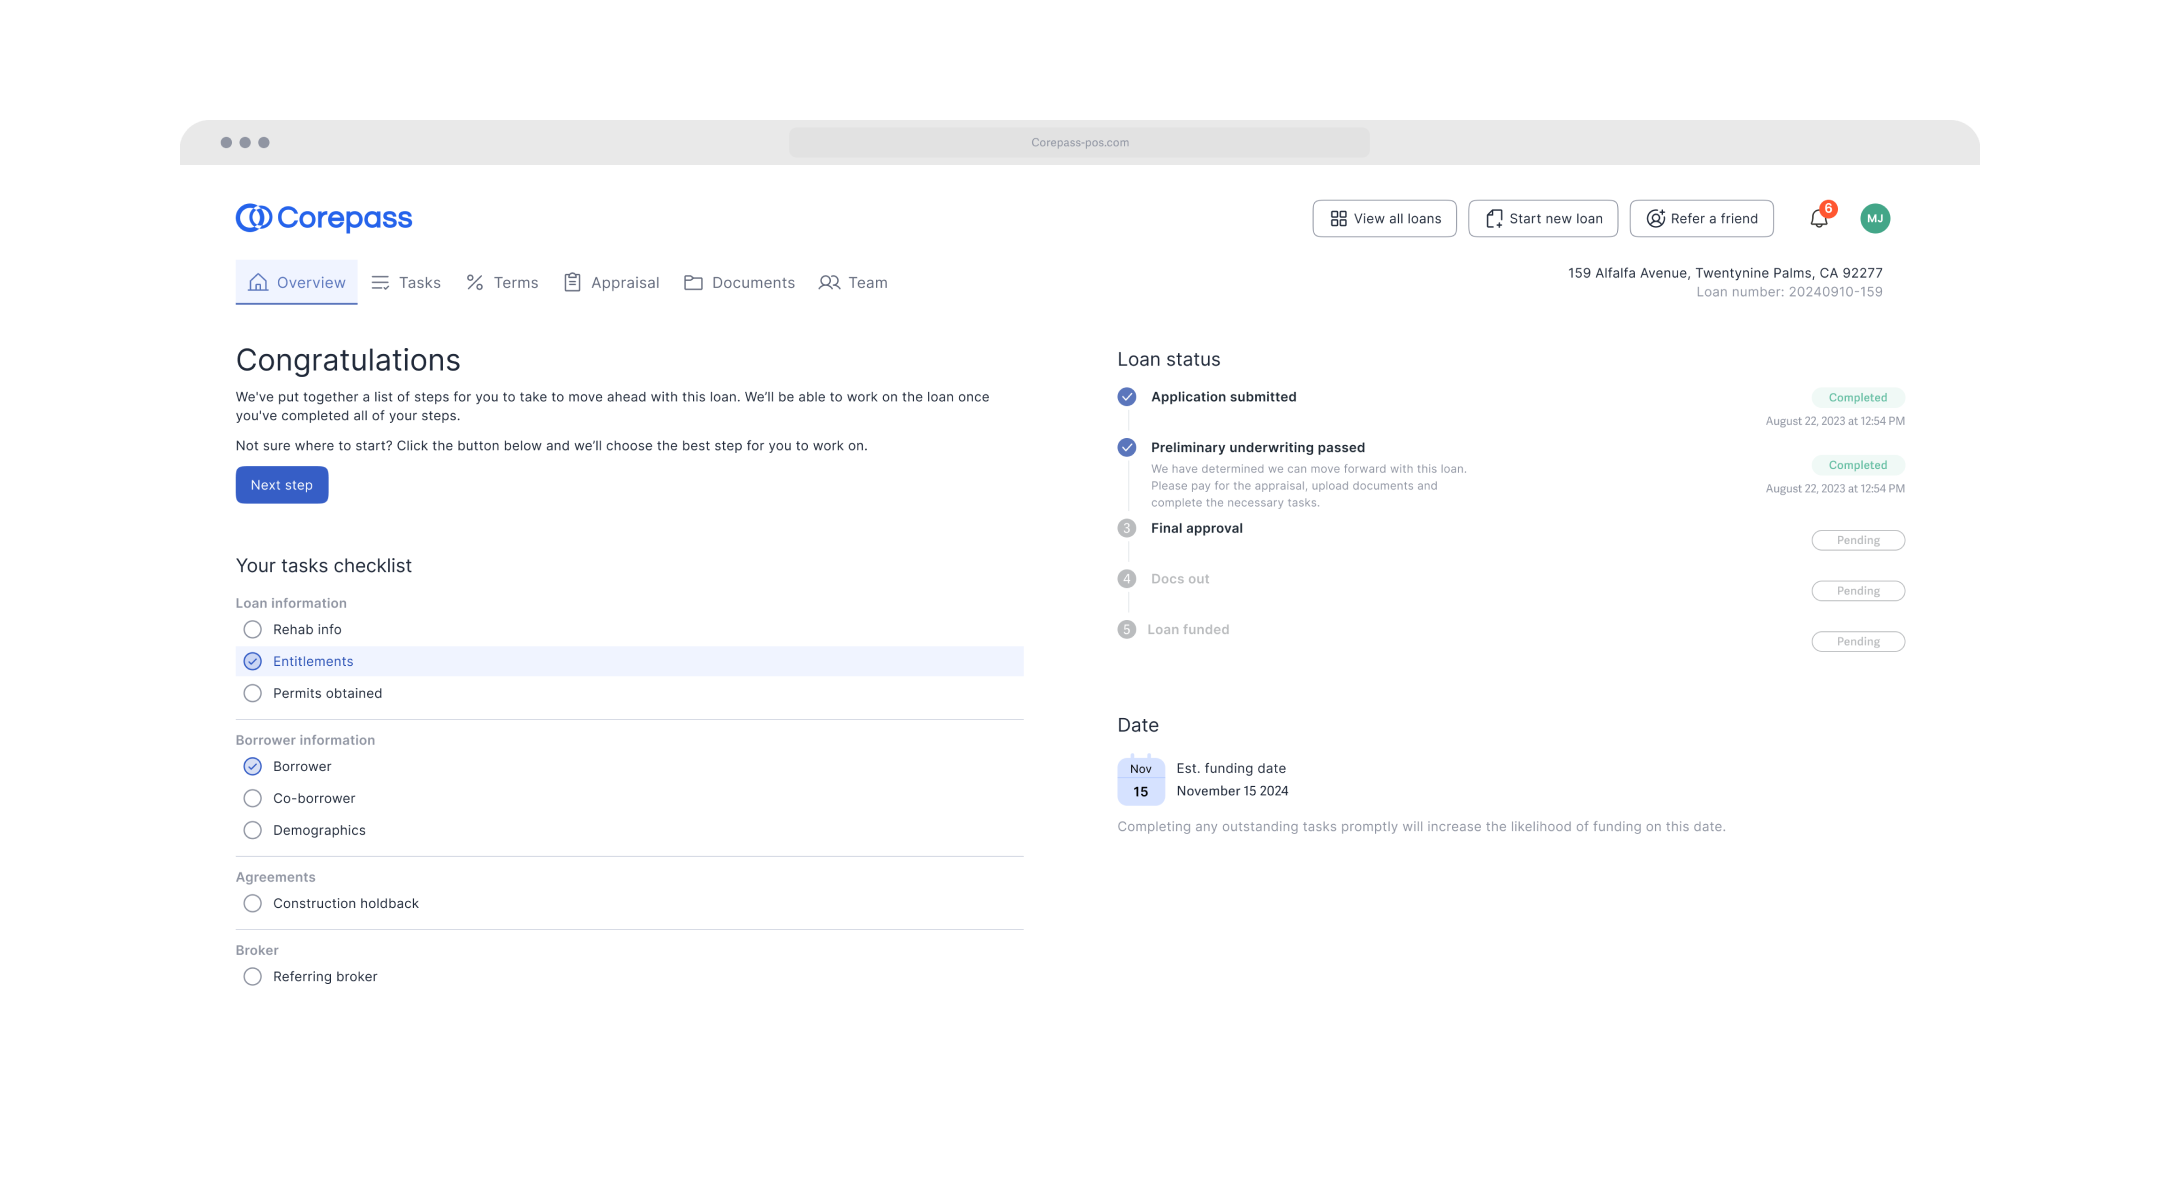The image size is (2160, 1203).
Task: Click the Start new loan button
Action: point(1543,218)
